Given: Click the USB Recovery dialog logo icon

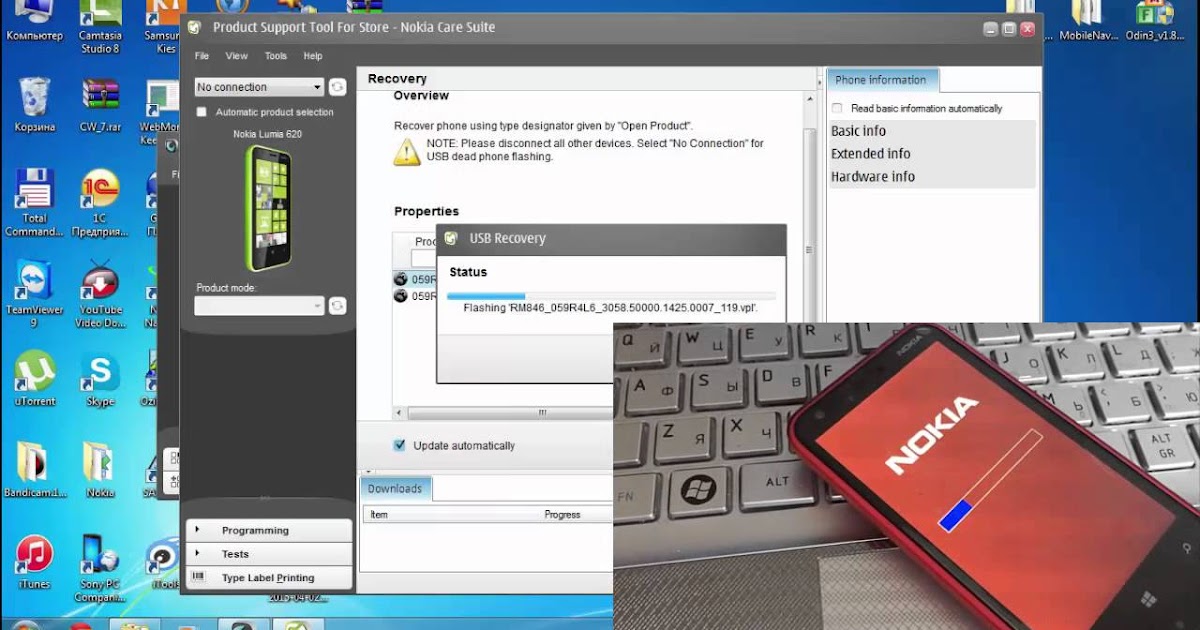Looking at the screenshot, I should [x=451, y=238].
